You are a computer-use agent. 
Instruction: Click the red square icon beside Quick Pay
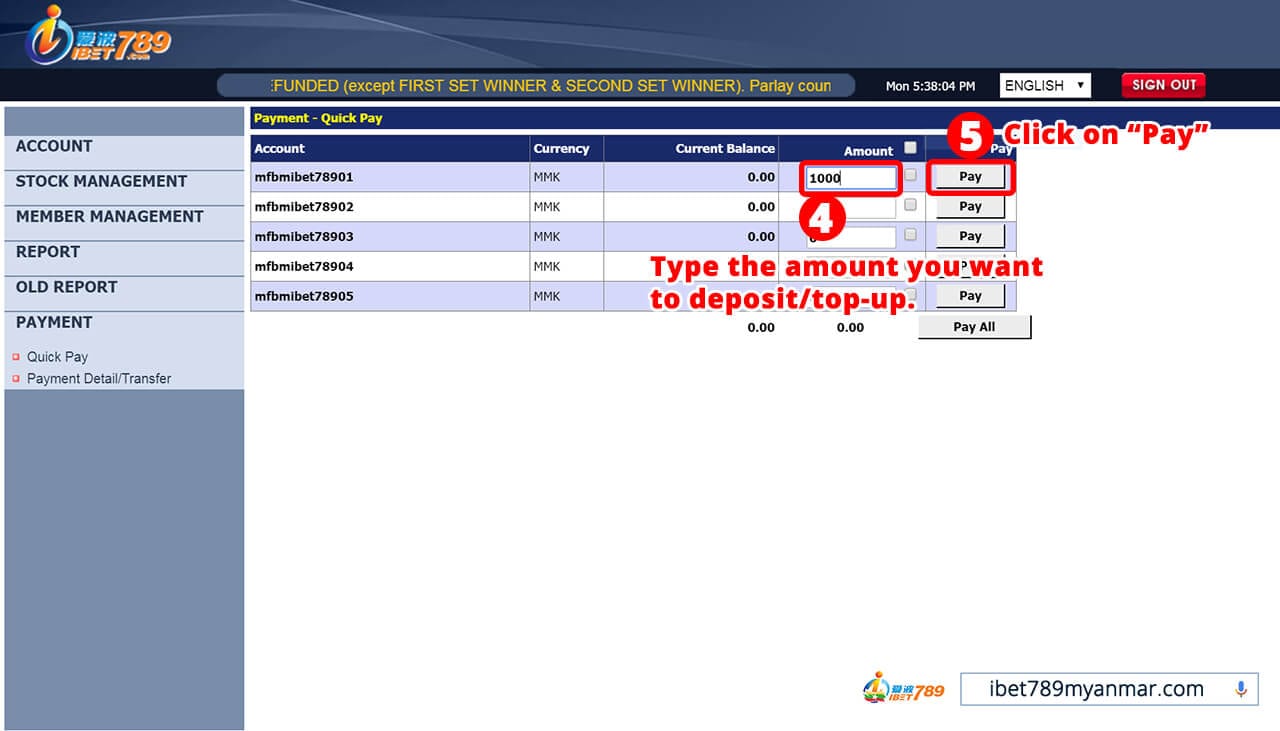click(16, 357)
